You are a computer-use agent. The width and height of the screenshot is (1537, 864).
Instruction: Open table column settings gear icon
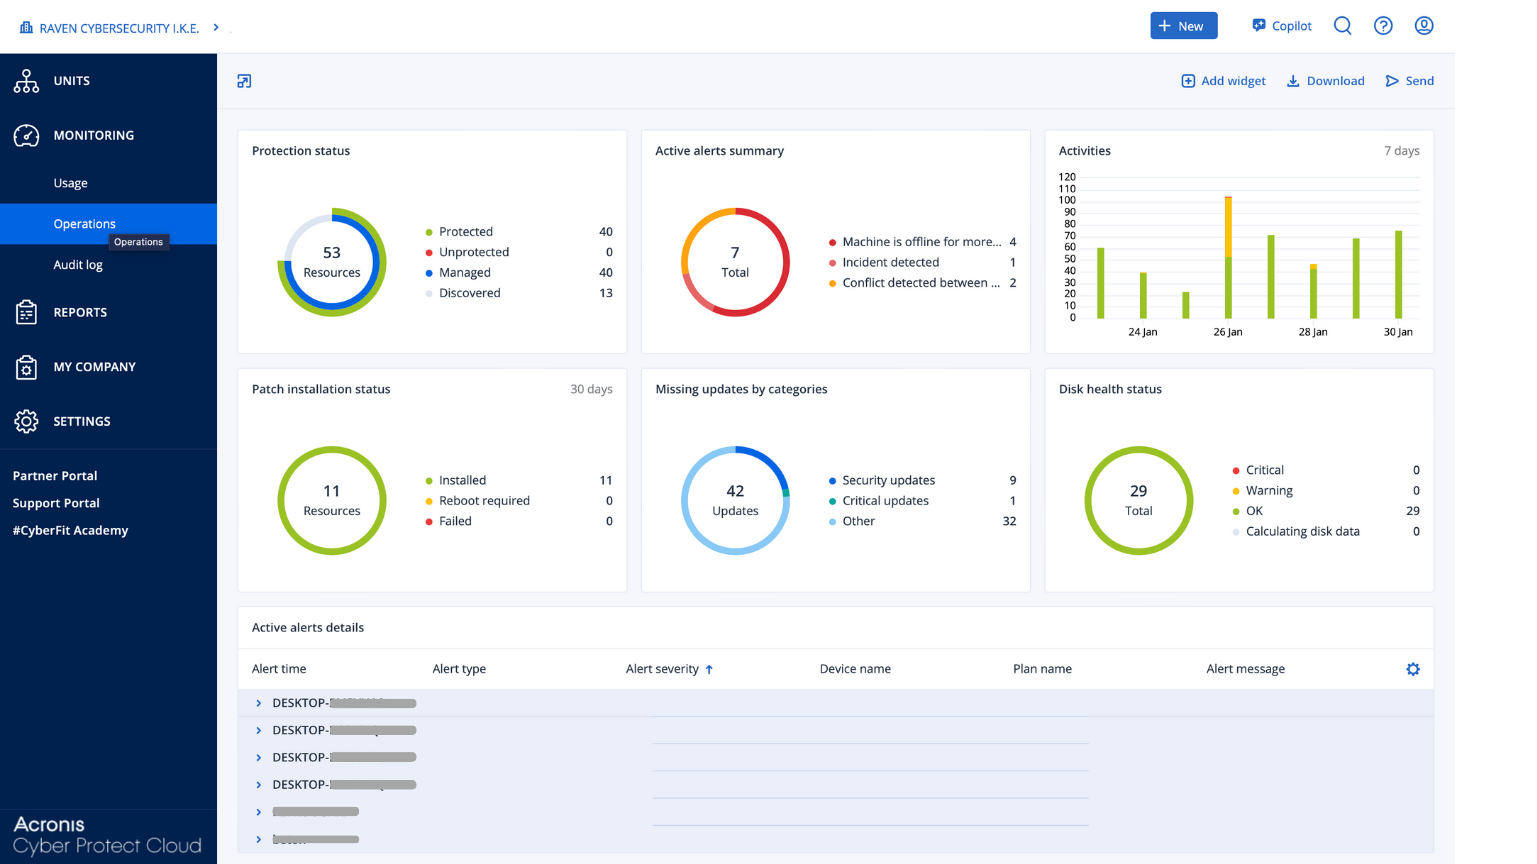(x=1412, y=669)
